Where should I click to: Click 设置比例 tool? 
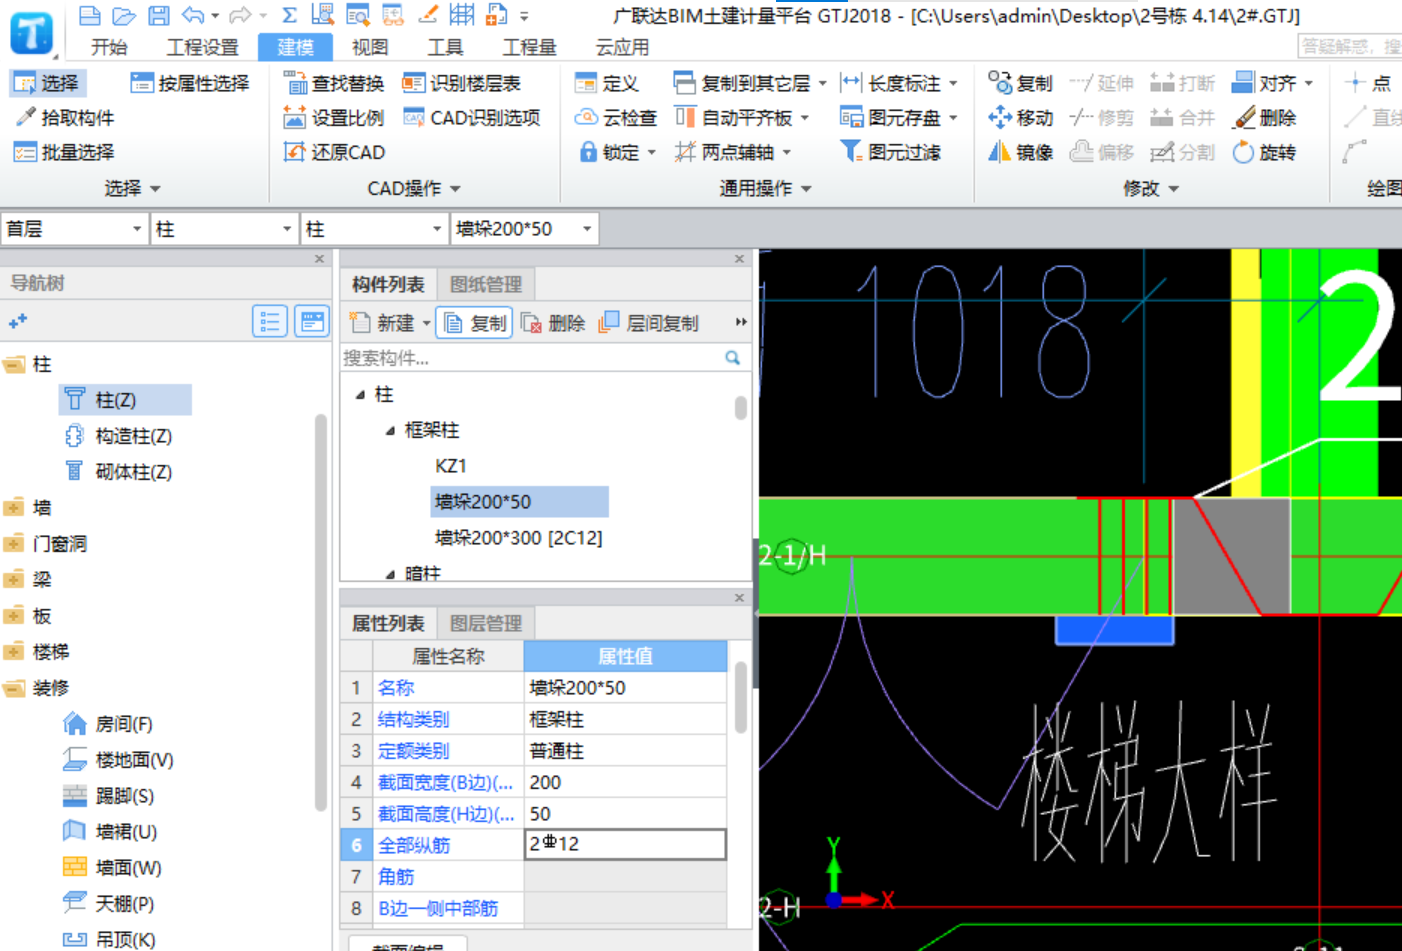(x=334, y=118)
